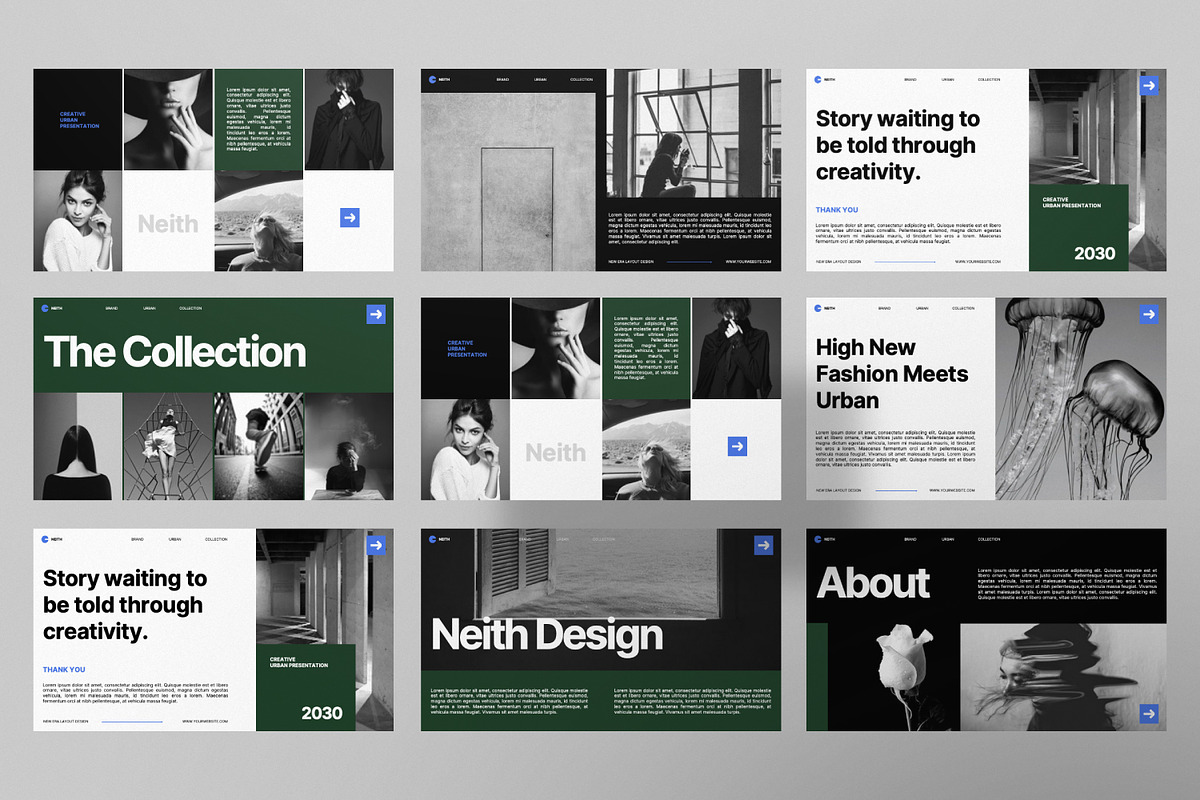Screen dimensions: 1200x800
Task: Select COLLECTION in the About slide header
Action: 989,539
